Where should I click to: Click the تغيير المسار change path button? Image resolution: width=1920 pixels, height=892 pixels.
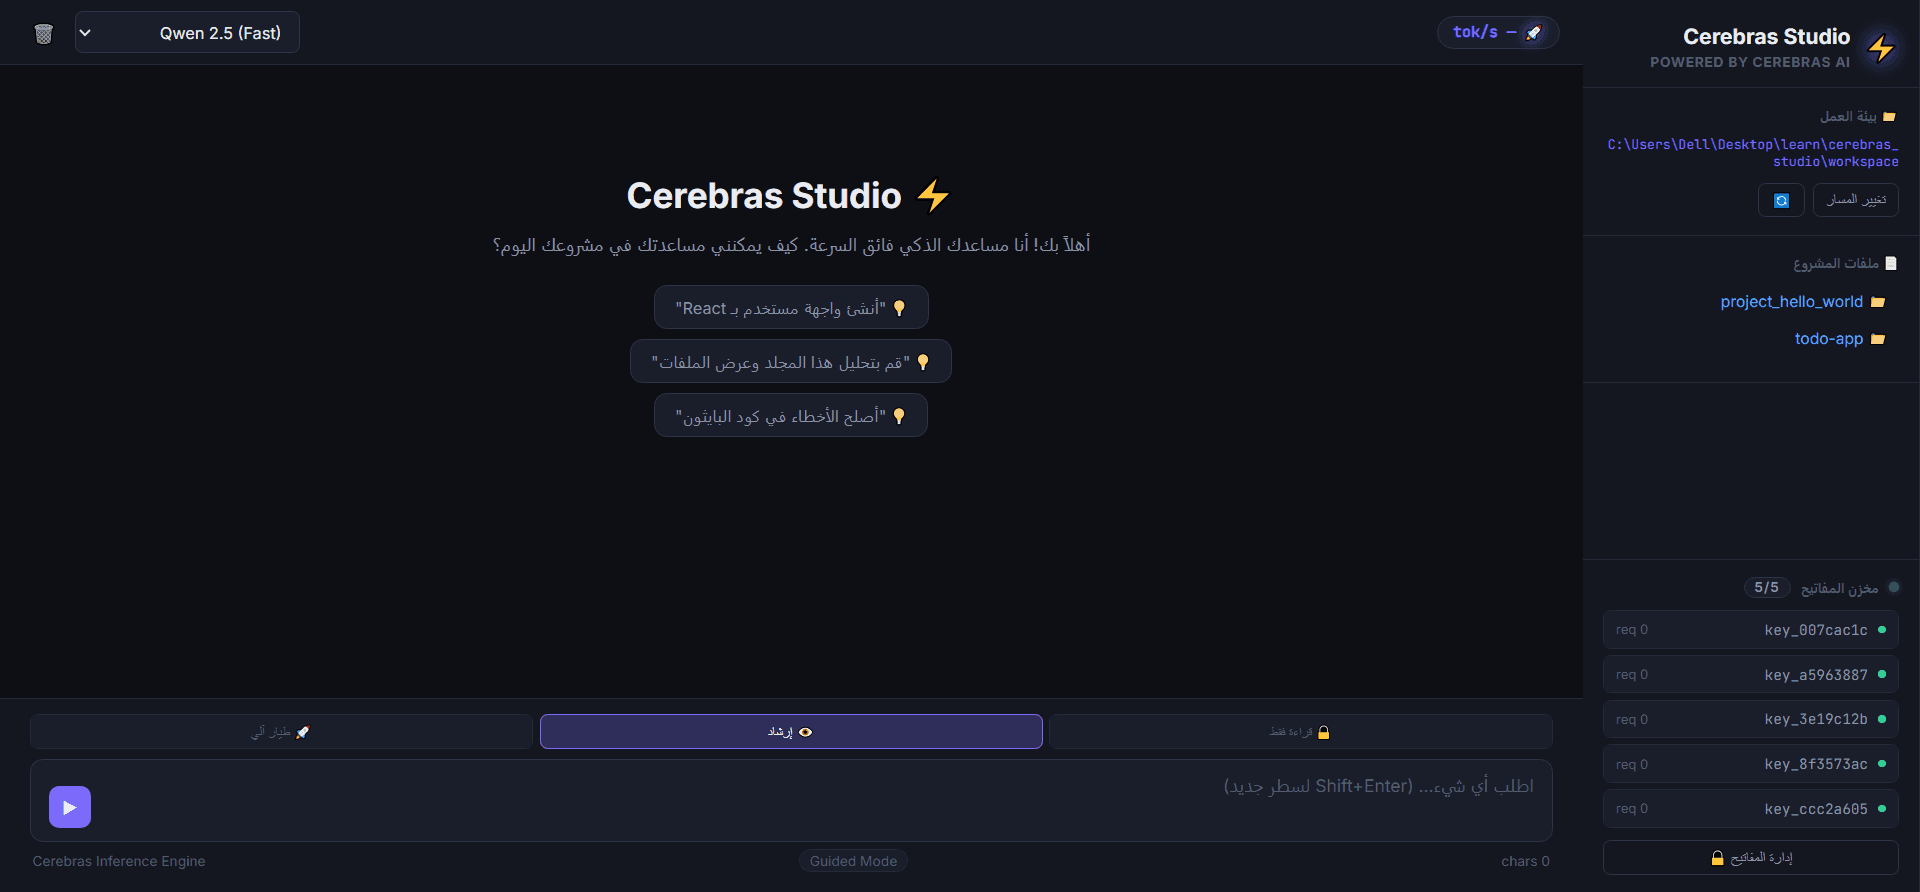1856,200
